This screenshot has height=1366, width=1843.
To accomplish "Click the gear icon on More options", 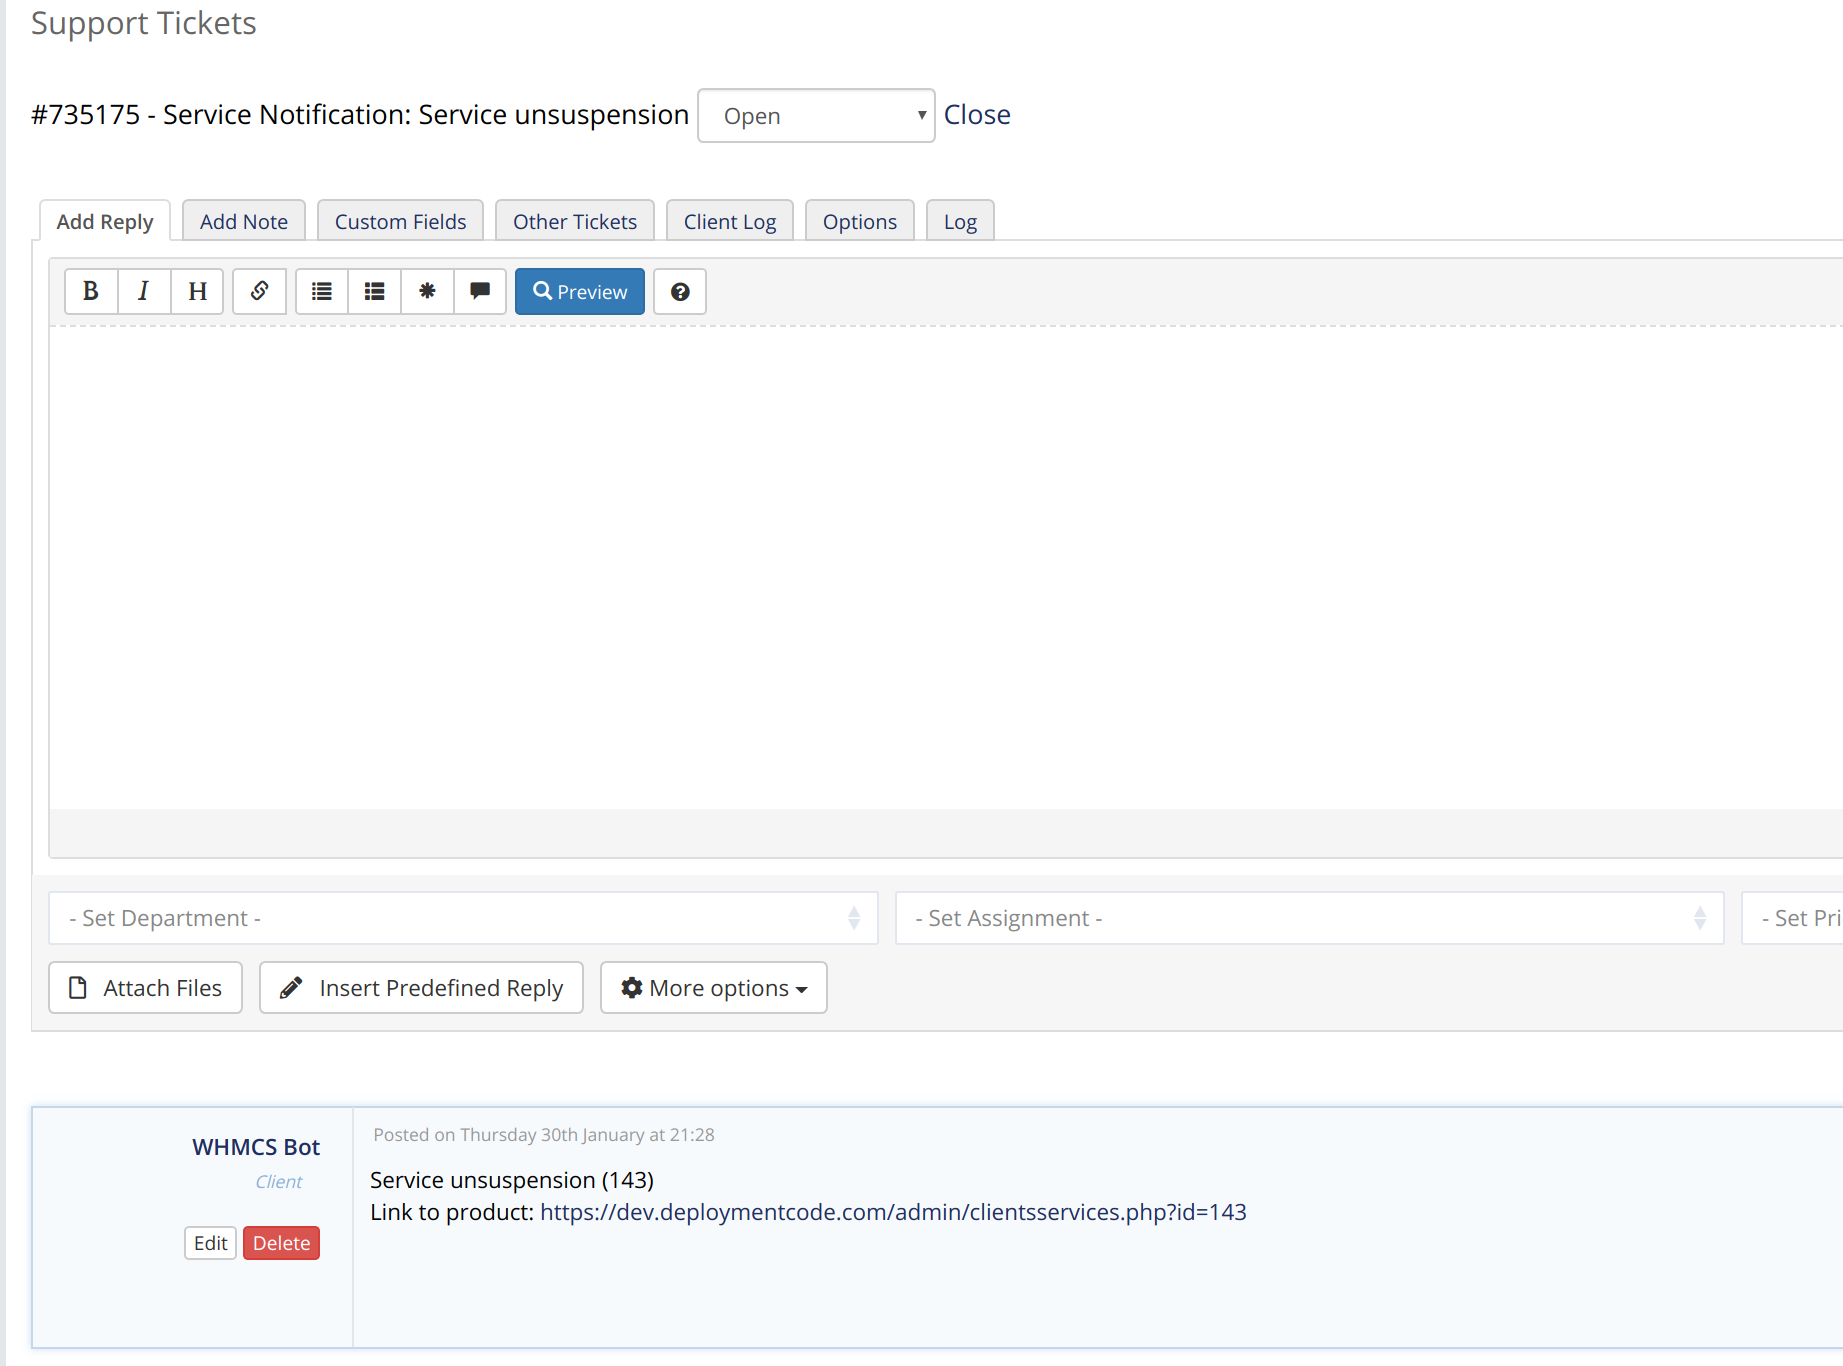I will pyautogui.click(x=631, y=987).
